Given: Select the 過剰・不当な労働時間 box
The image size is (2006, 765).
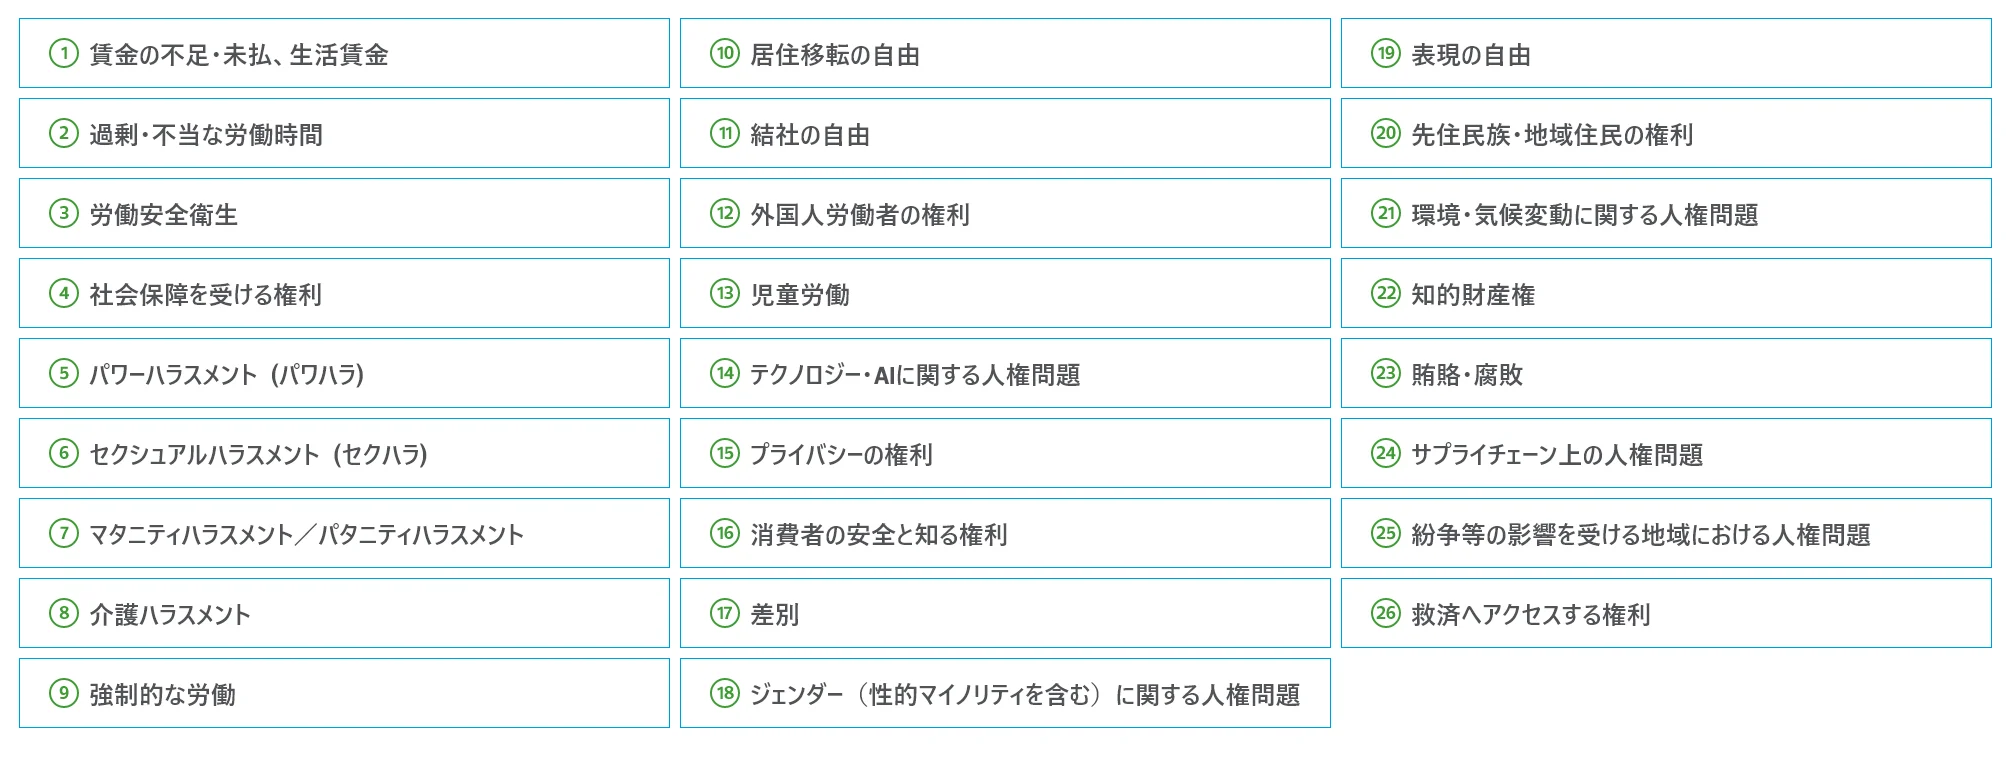Looking at the screenshot, I should coord(344,133).
